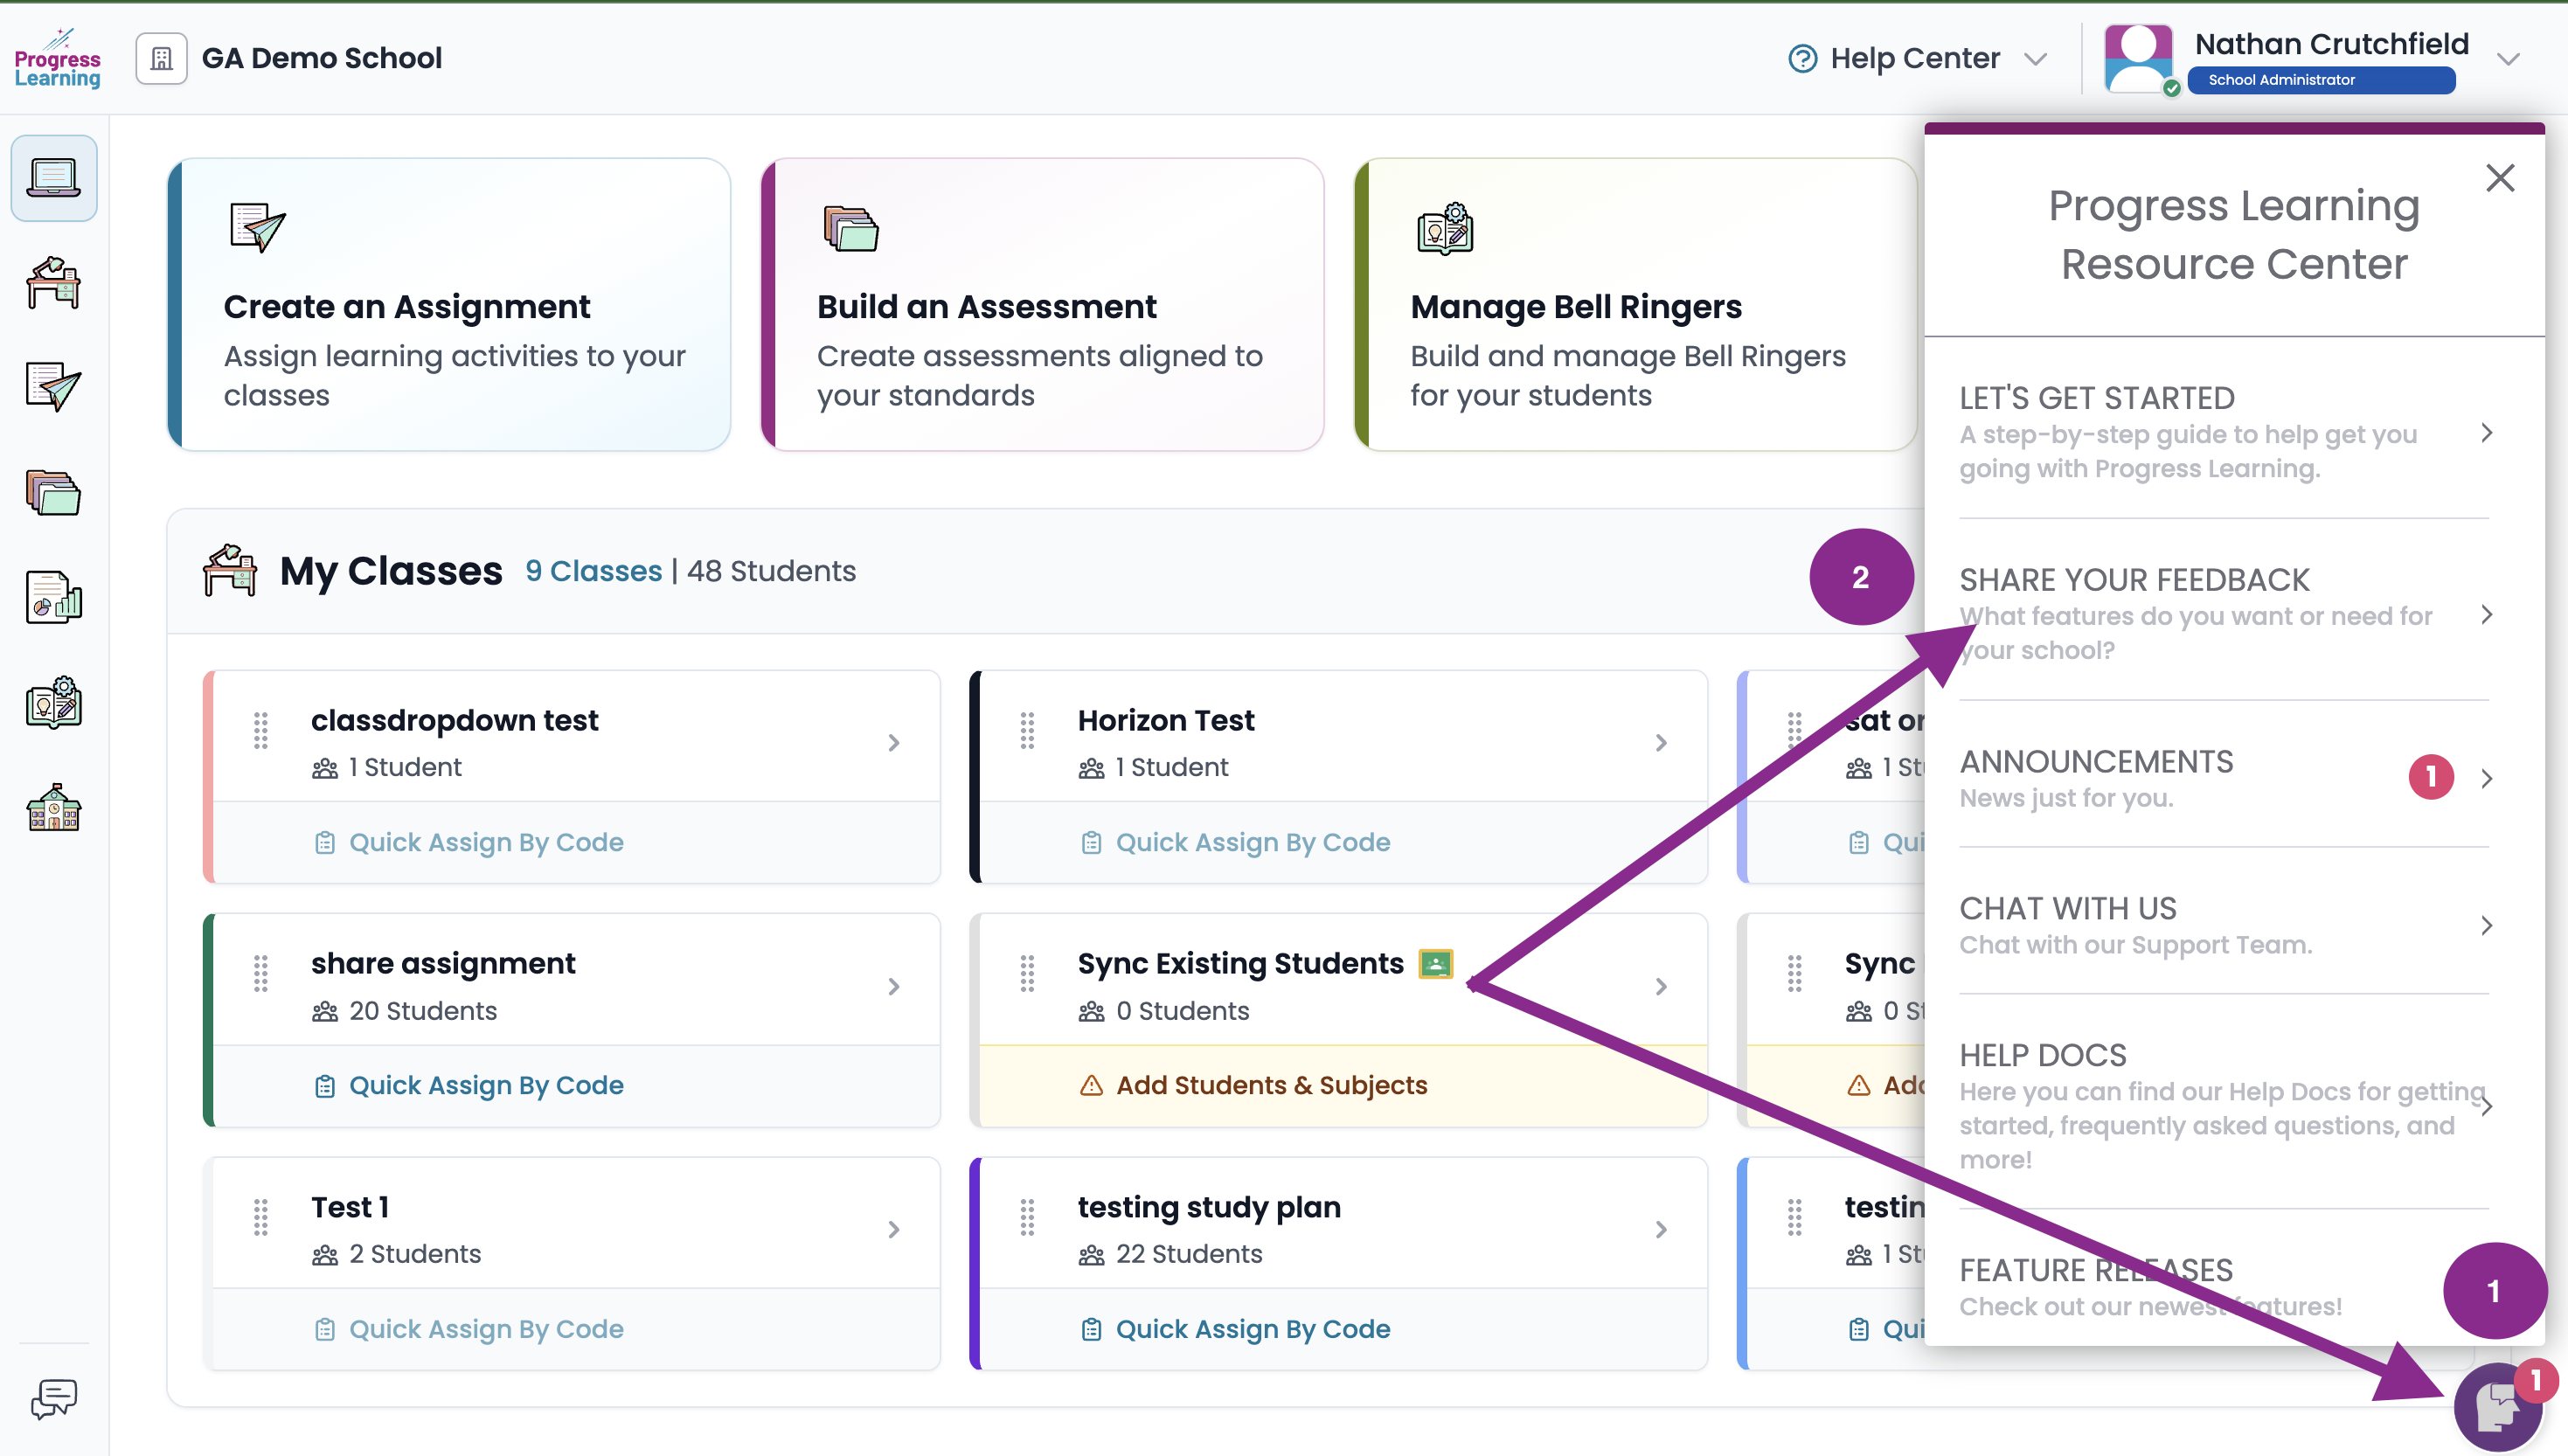Open Chat With Us section
Screen dimensions: 2568x1456
tap(2223, 925)
